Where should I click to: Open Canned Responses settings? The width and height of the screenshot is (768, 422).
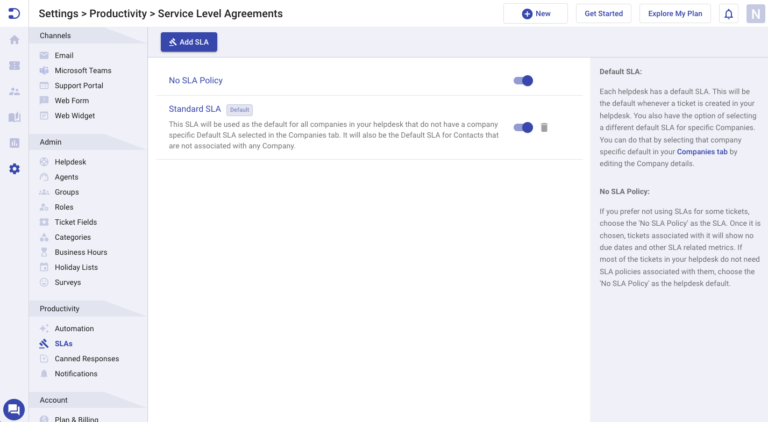pyautogui.click(x=87, y=359)
